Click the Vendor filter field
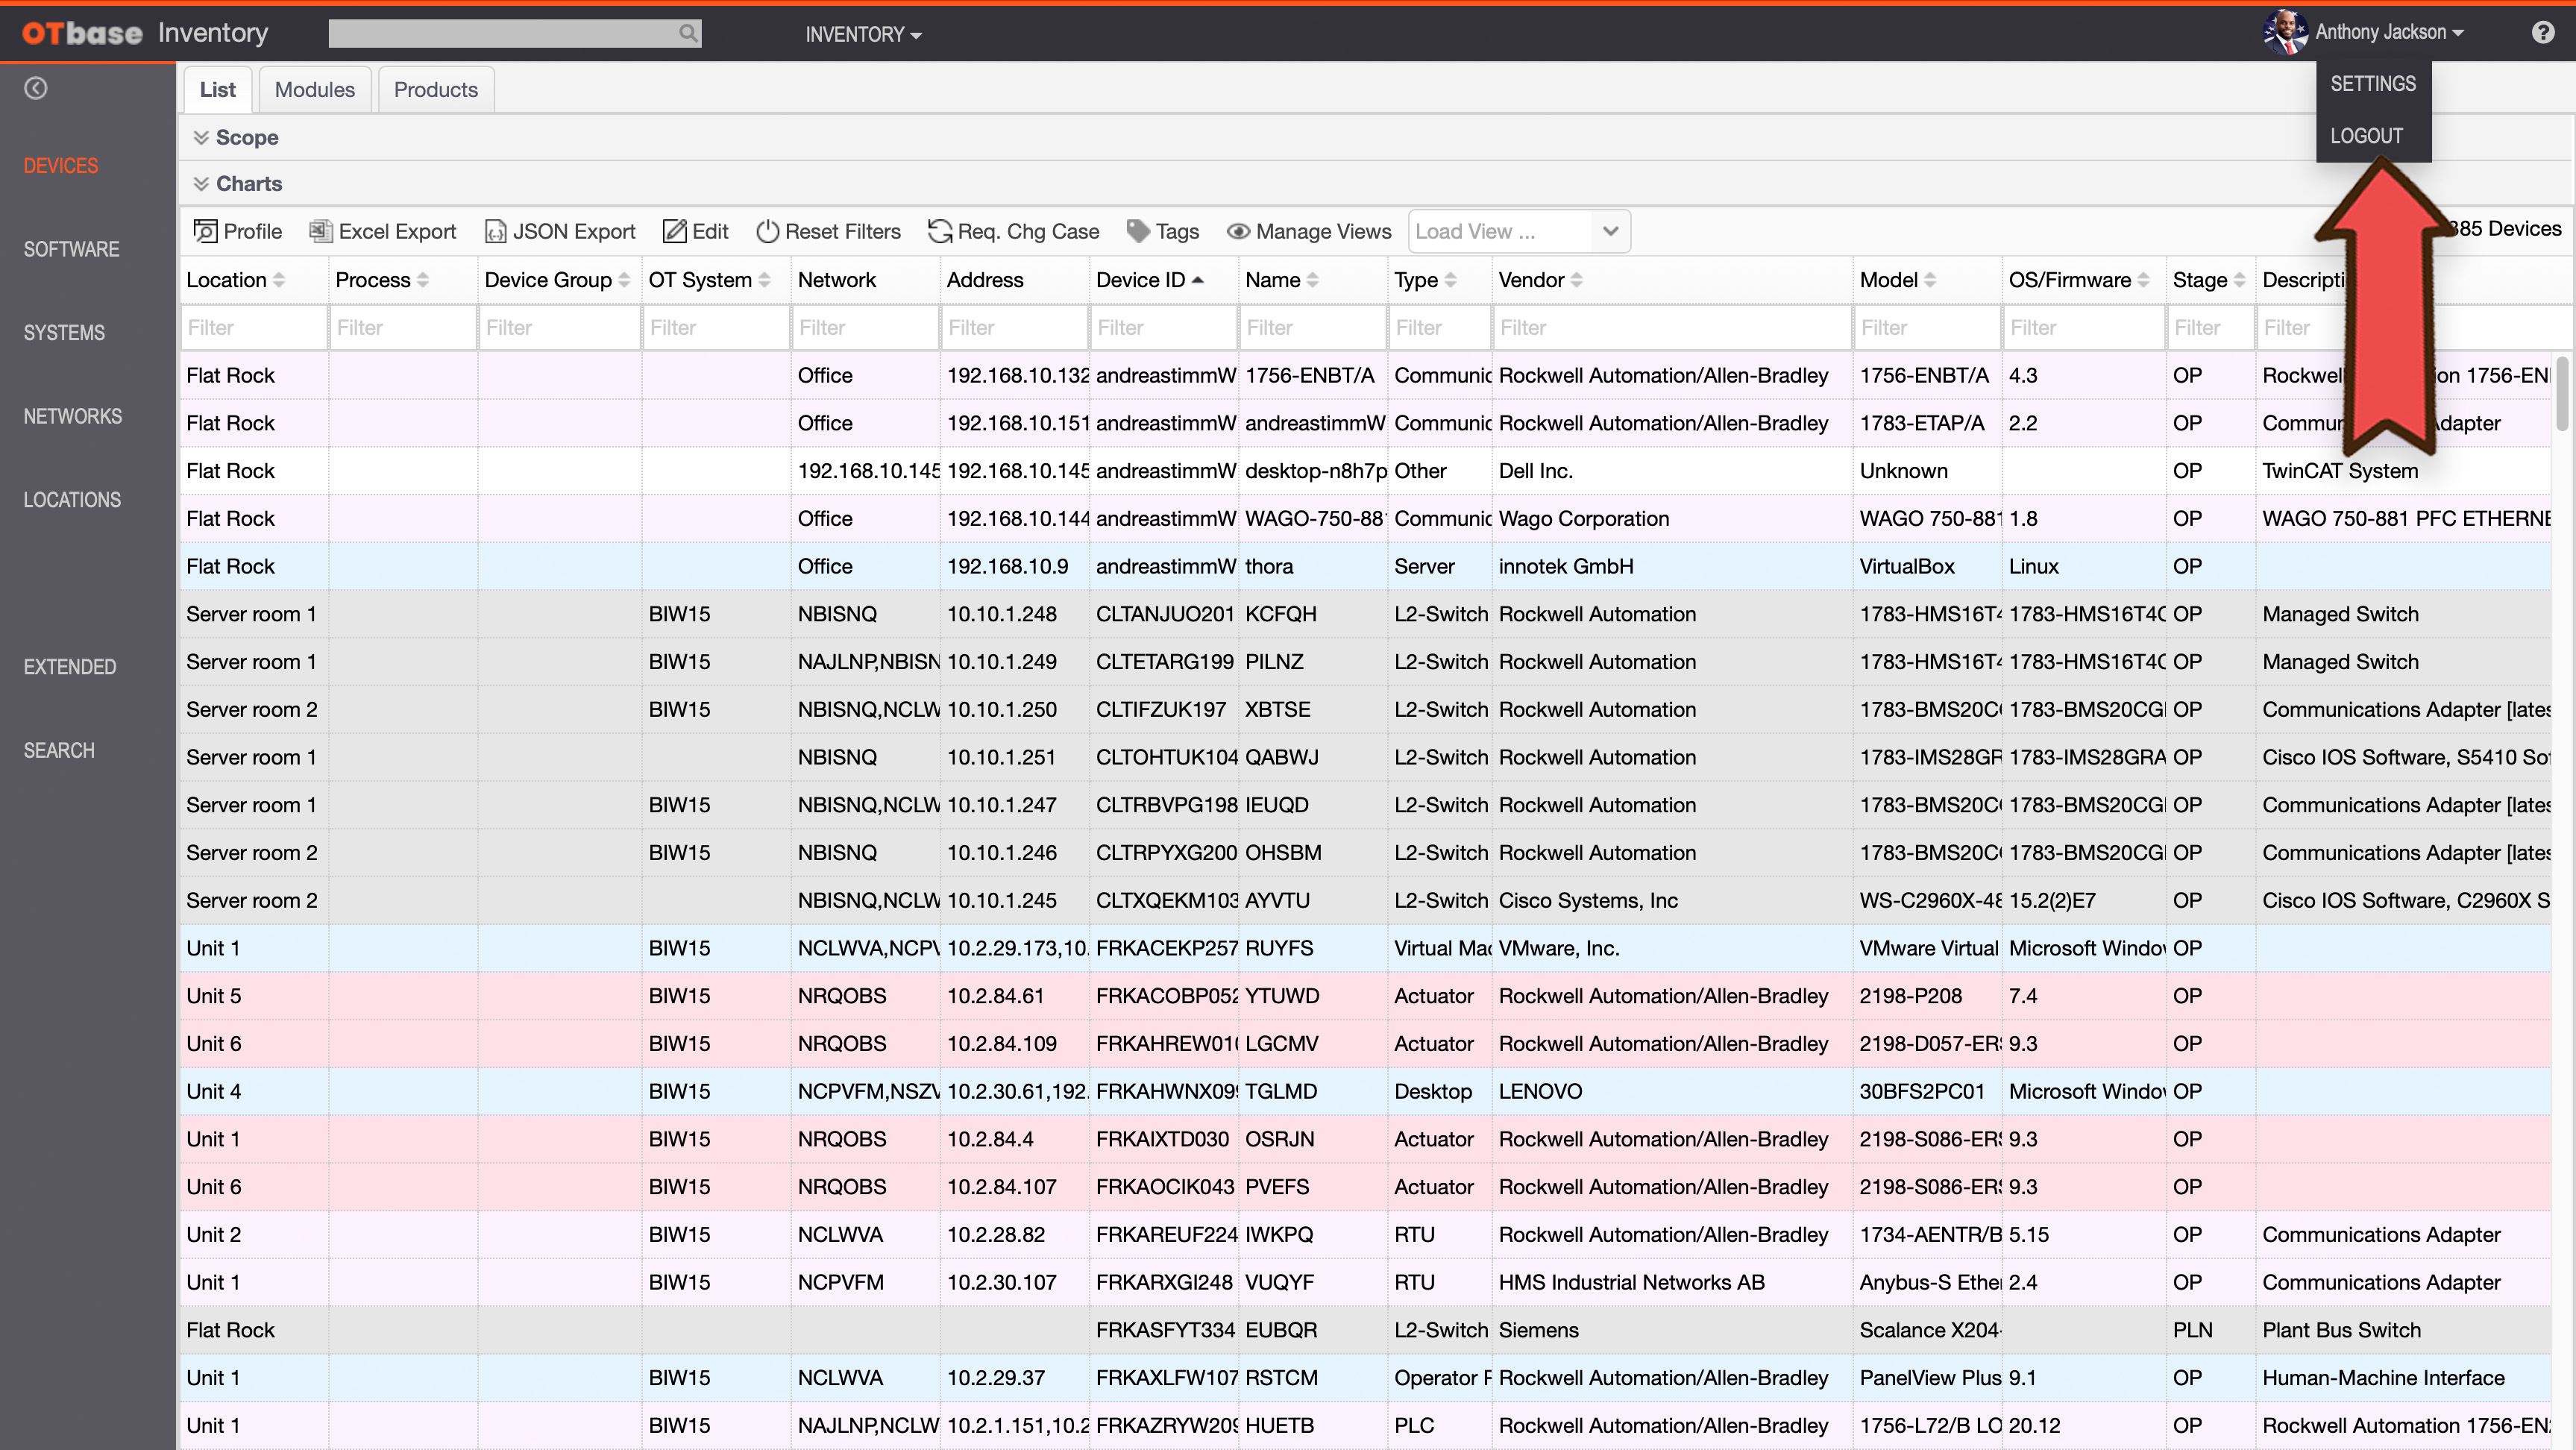 1671,327
